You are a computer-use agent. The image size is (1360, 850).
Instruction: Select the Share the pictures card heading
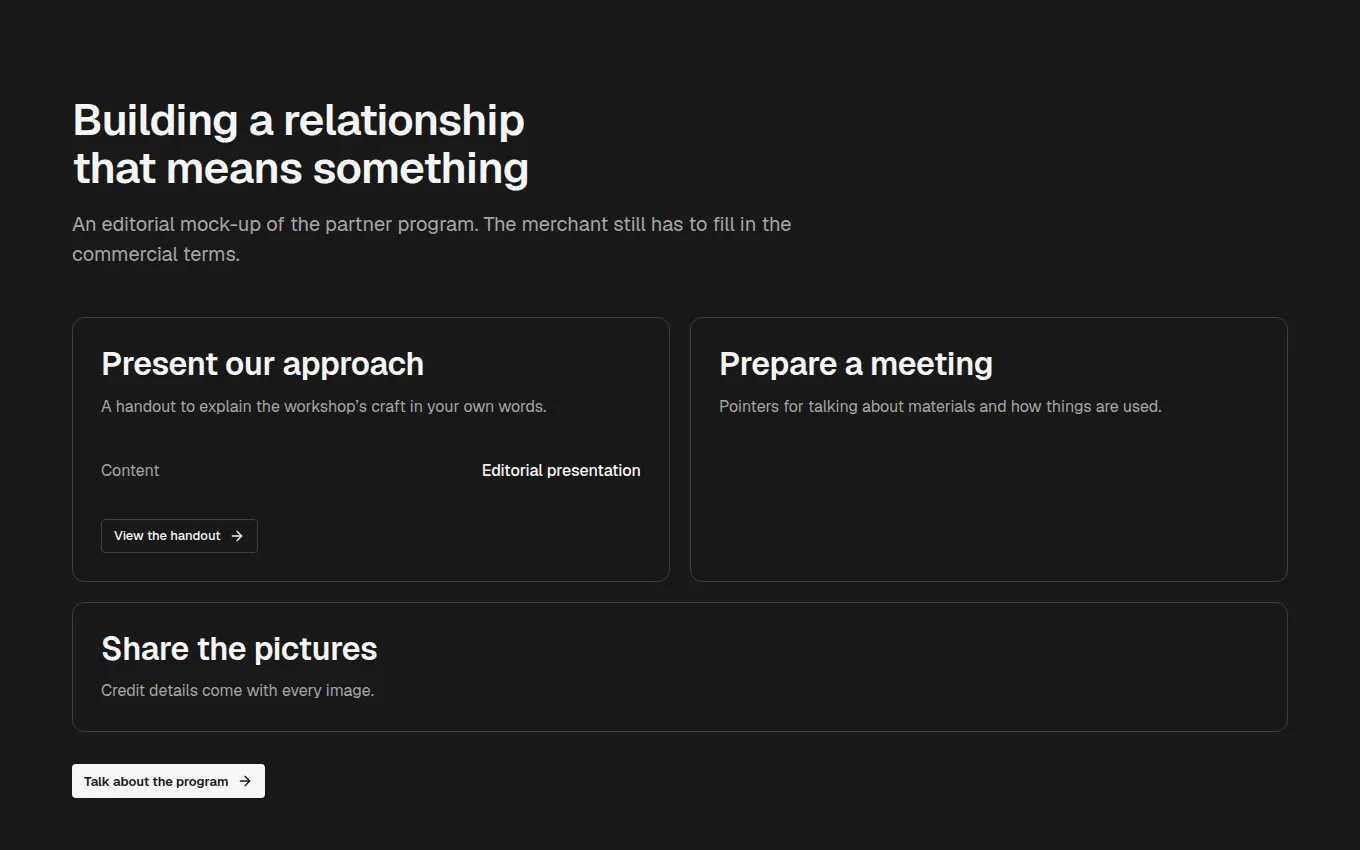239,649
